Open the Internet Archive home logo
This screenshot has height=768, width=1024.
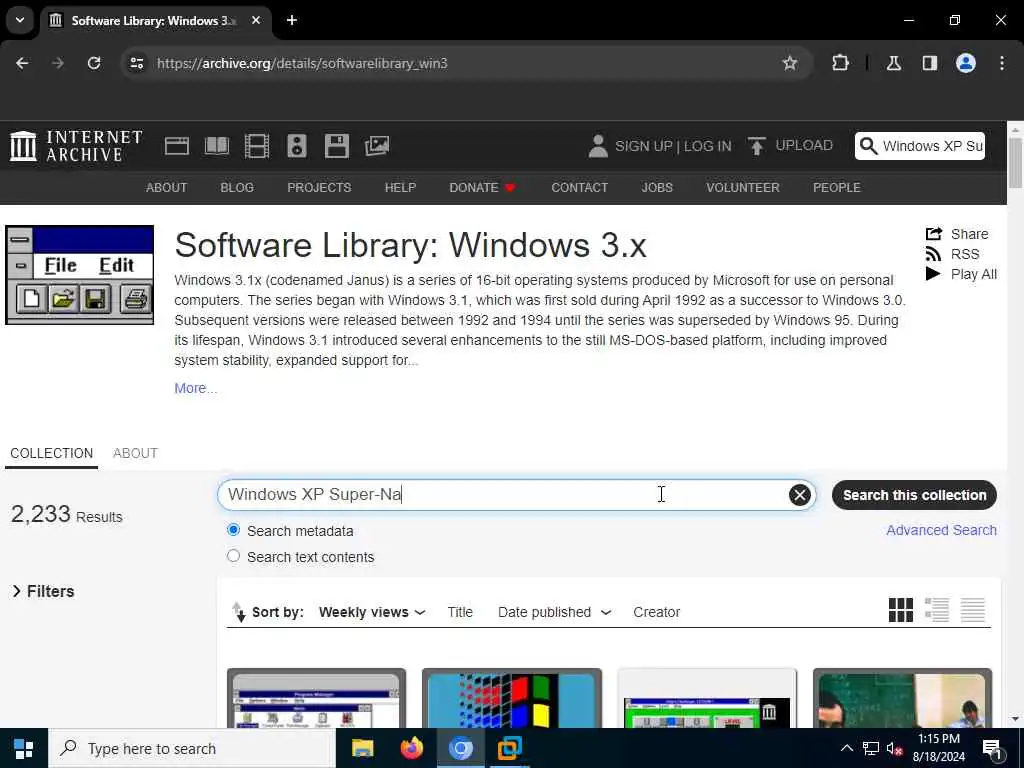[x=76, y=146]
